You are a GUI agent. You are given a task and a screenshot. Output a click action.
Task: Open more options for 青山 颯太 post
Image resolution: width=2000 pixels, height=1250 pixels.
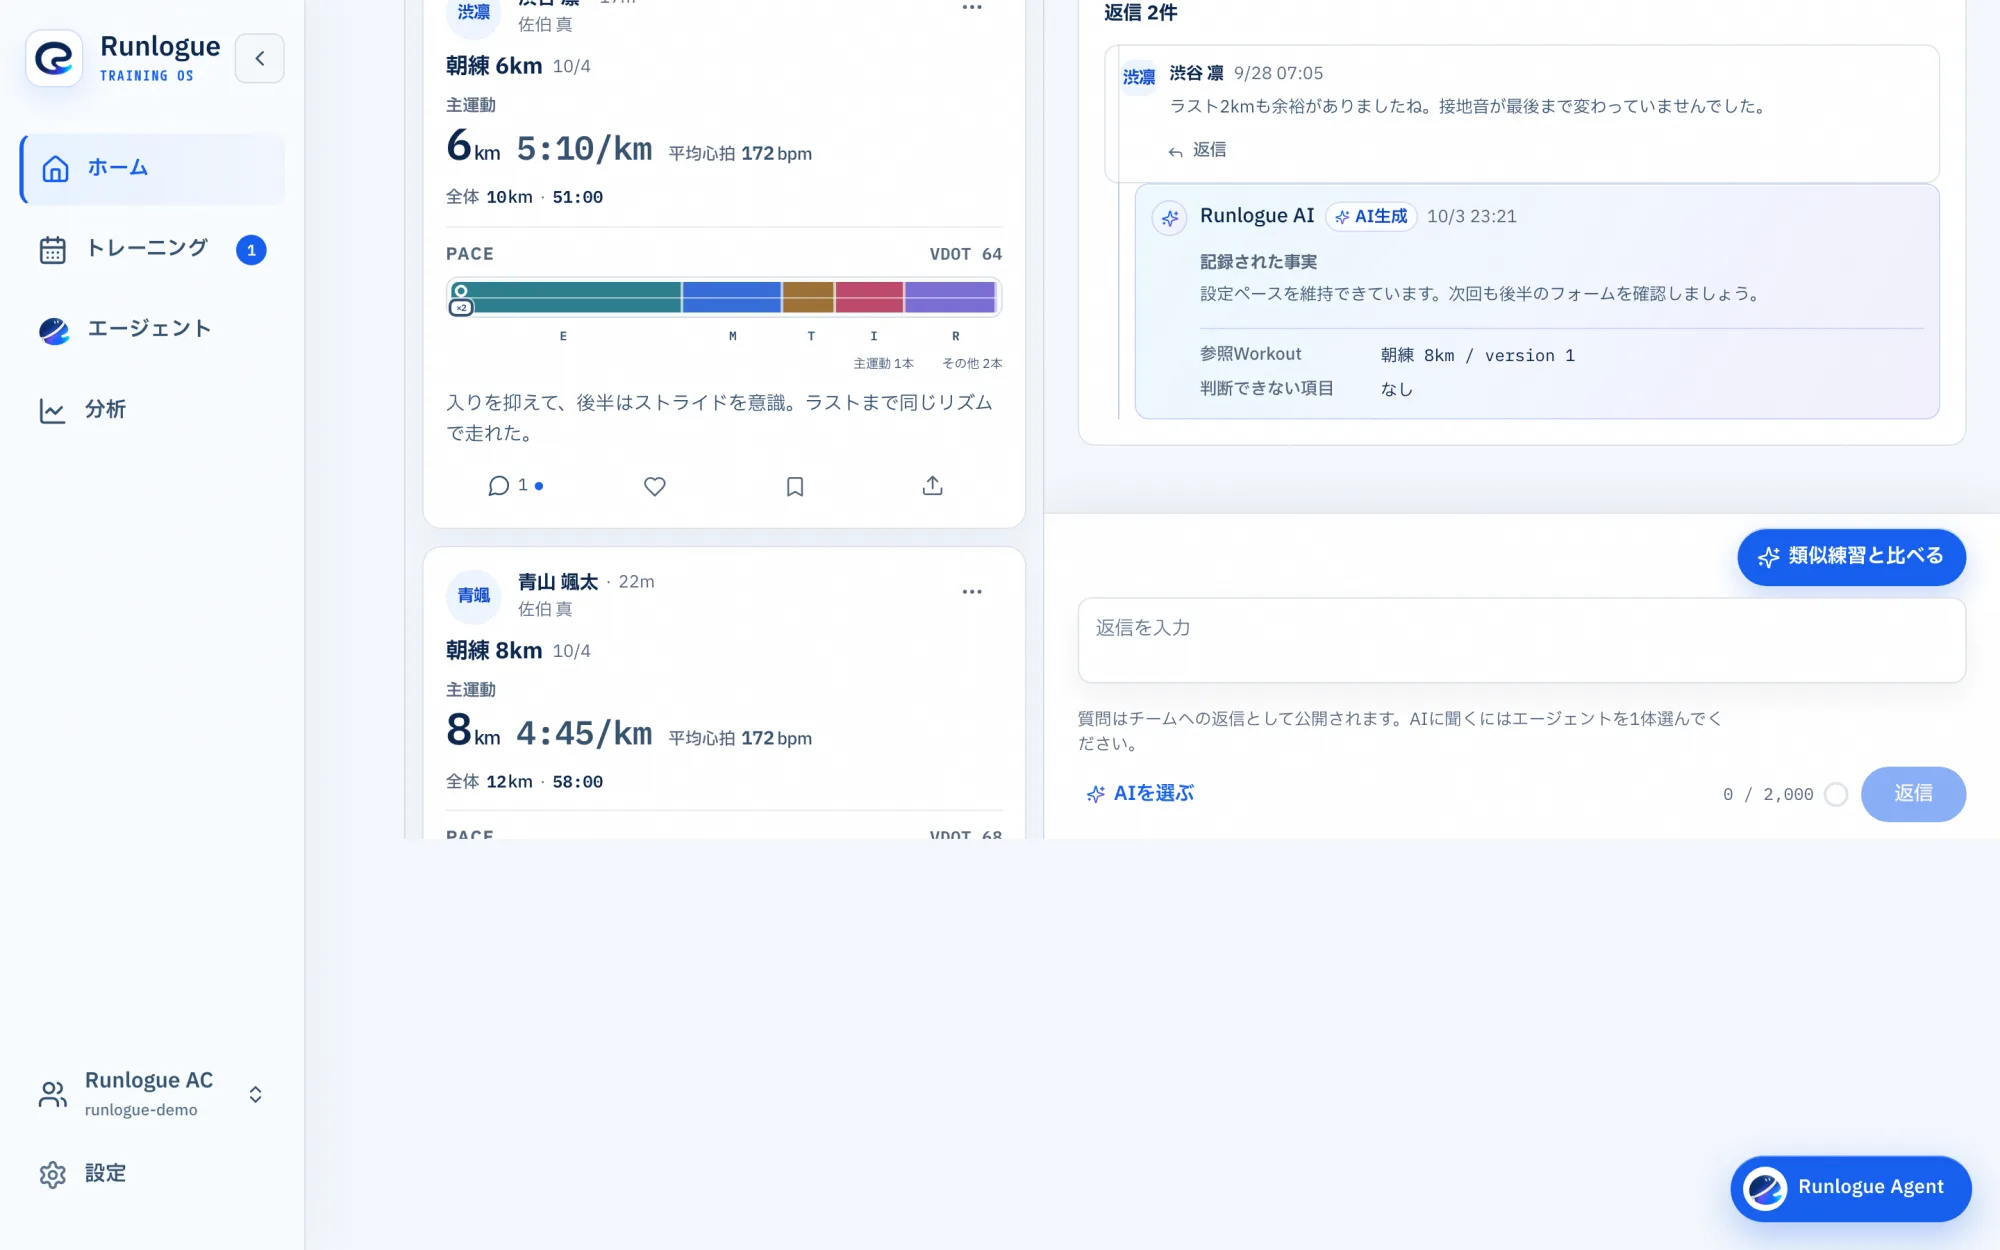(972, 592)
